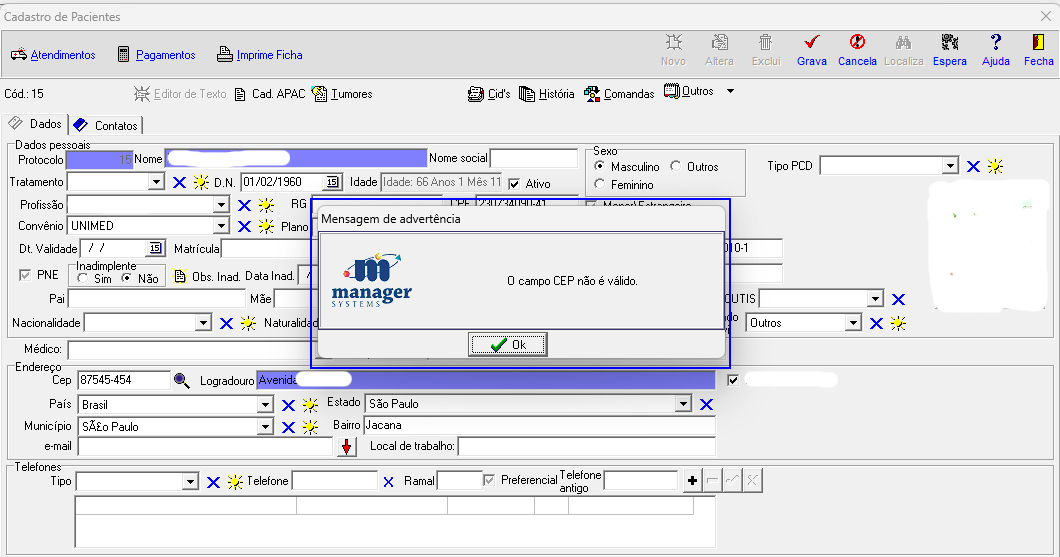Open the D.N. date calendar picker
This screenshot has height=557, width=1060.
332,182
